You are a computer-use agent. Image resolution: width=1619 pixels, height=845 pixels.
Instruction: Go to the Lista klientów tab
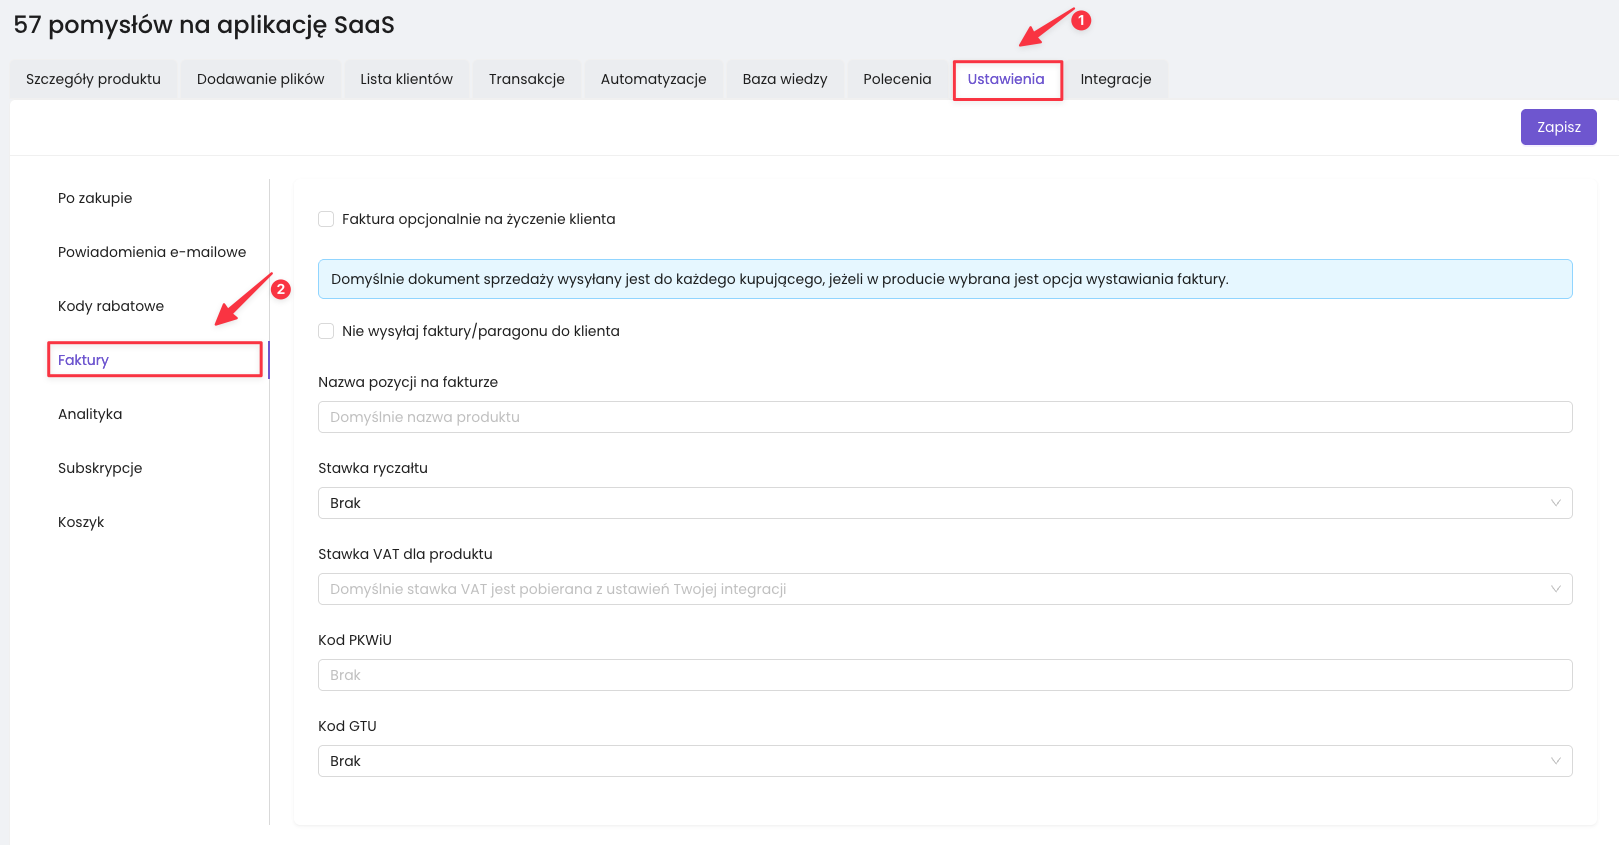pos(406,79)
